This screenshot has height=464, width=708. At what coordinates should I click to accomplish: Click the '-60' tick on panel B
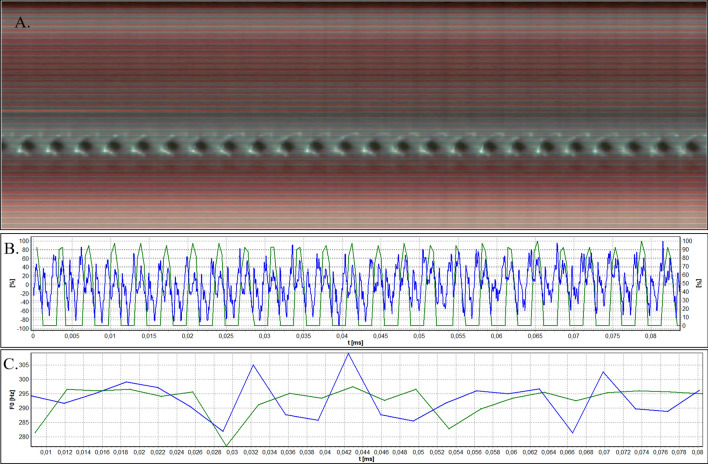pos(25,311)
